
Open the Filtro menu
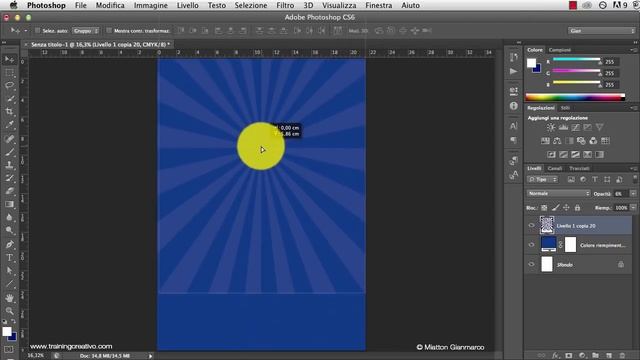pyautogui.click(x=285, y=5)
